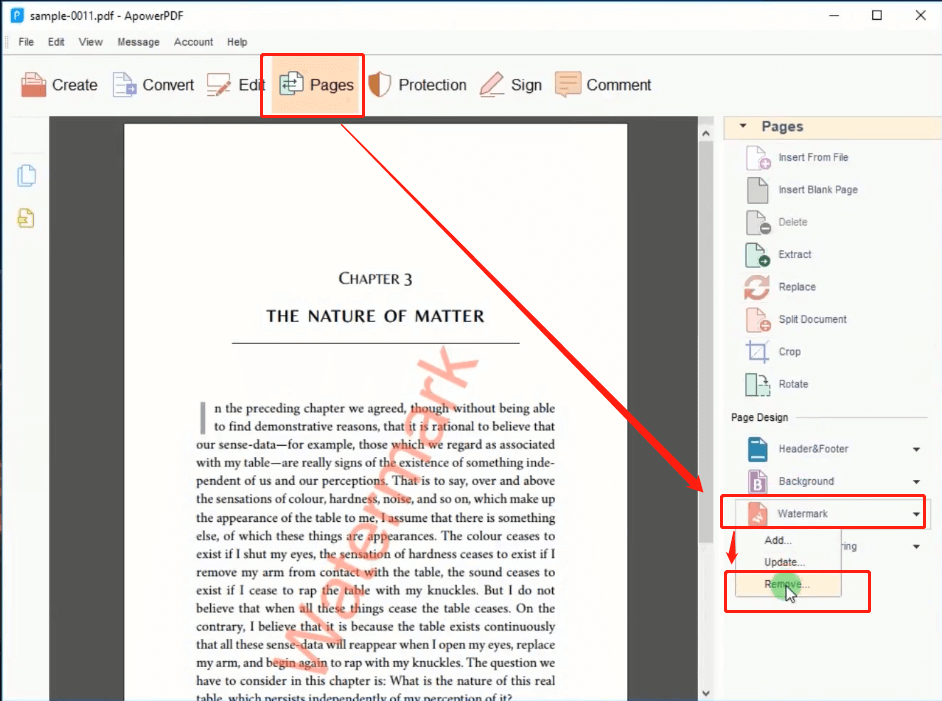Click the document vertical scrollbar down arrow
Screen dimensions: 942x701
click(x=706, y=692)
